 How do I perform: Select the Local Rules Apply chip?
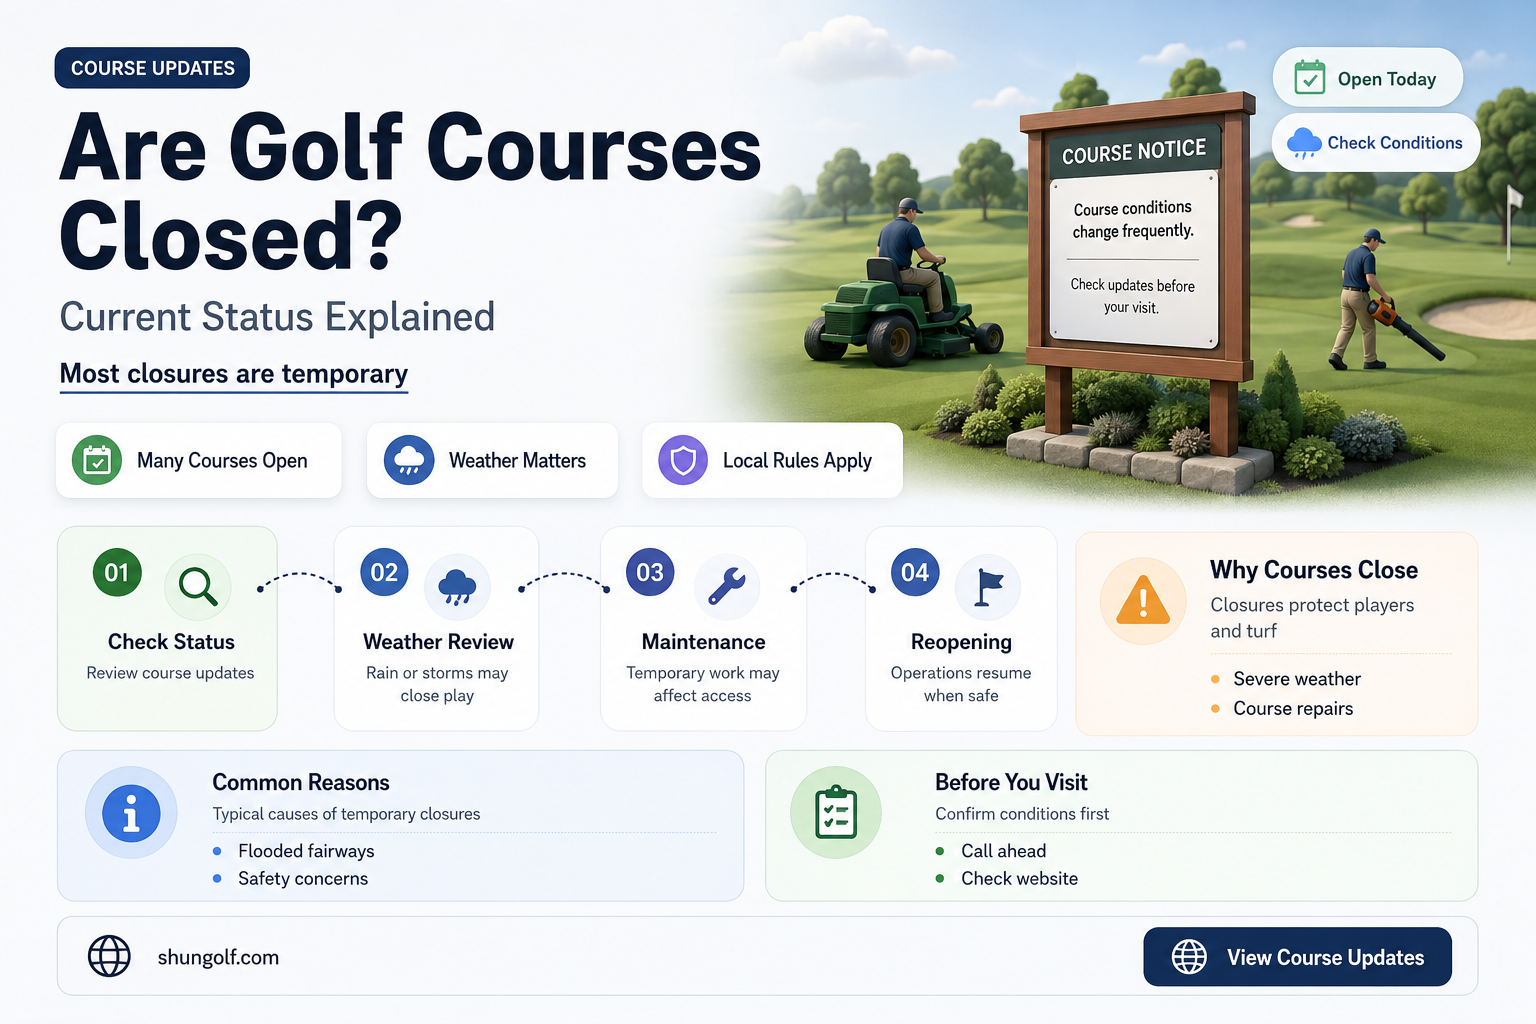[x=772, y=460]
